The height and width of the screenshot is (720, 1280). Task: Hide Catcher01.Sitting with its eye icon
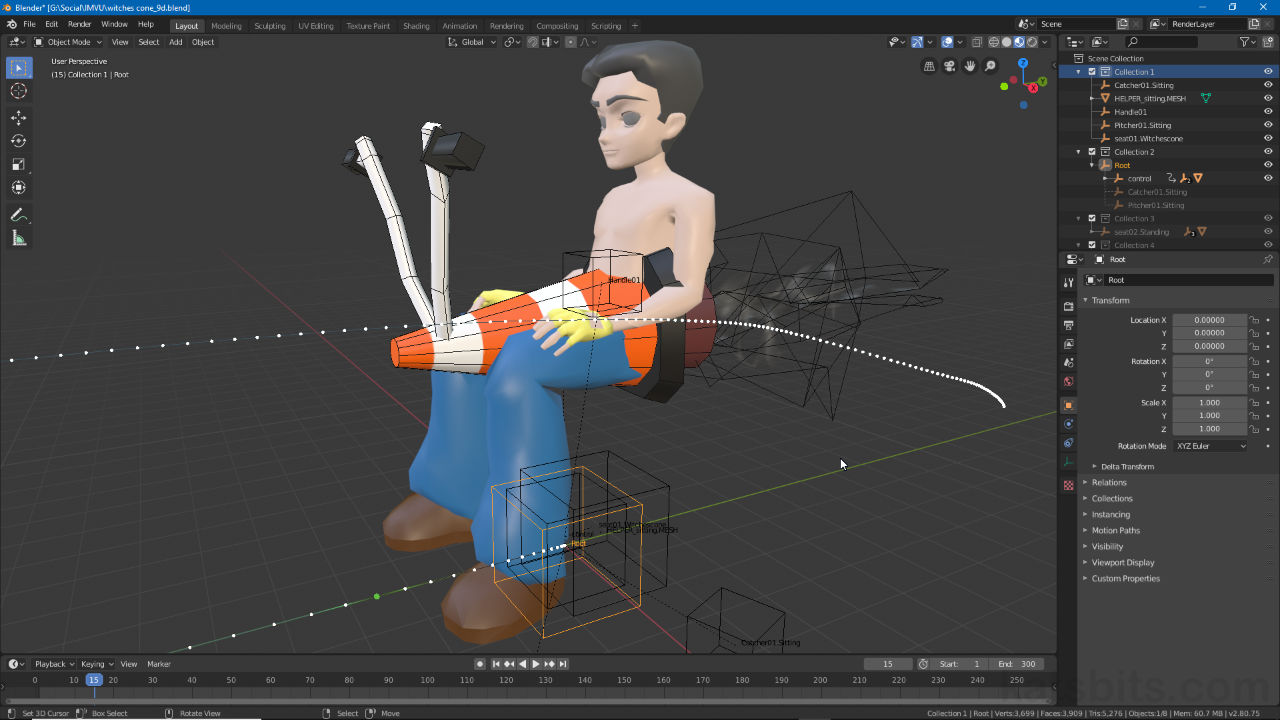pyautogui.click(x=1268, y=85)
